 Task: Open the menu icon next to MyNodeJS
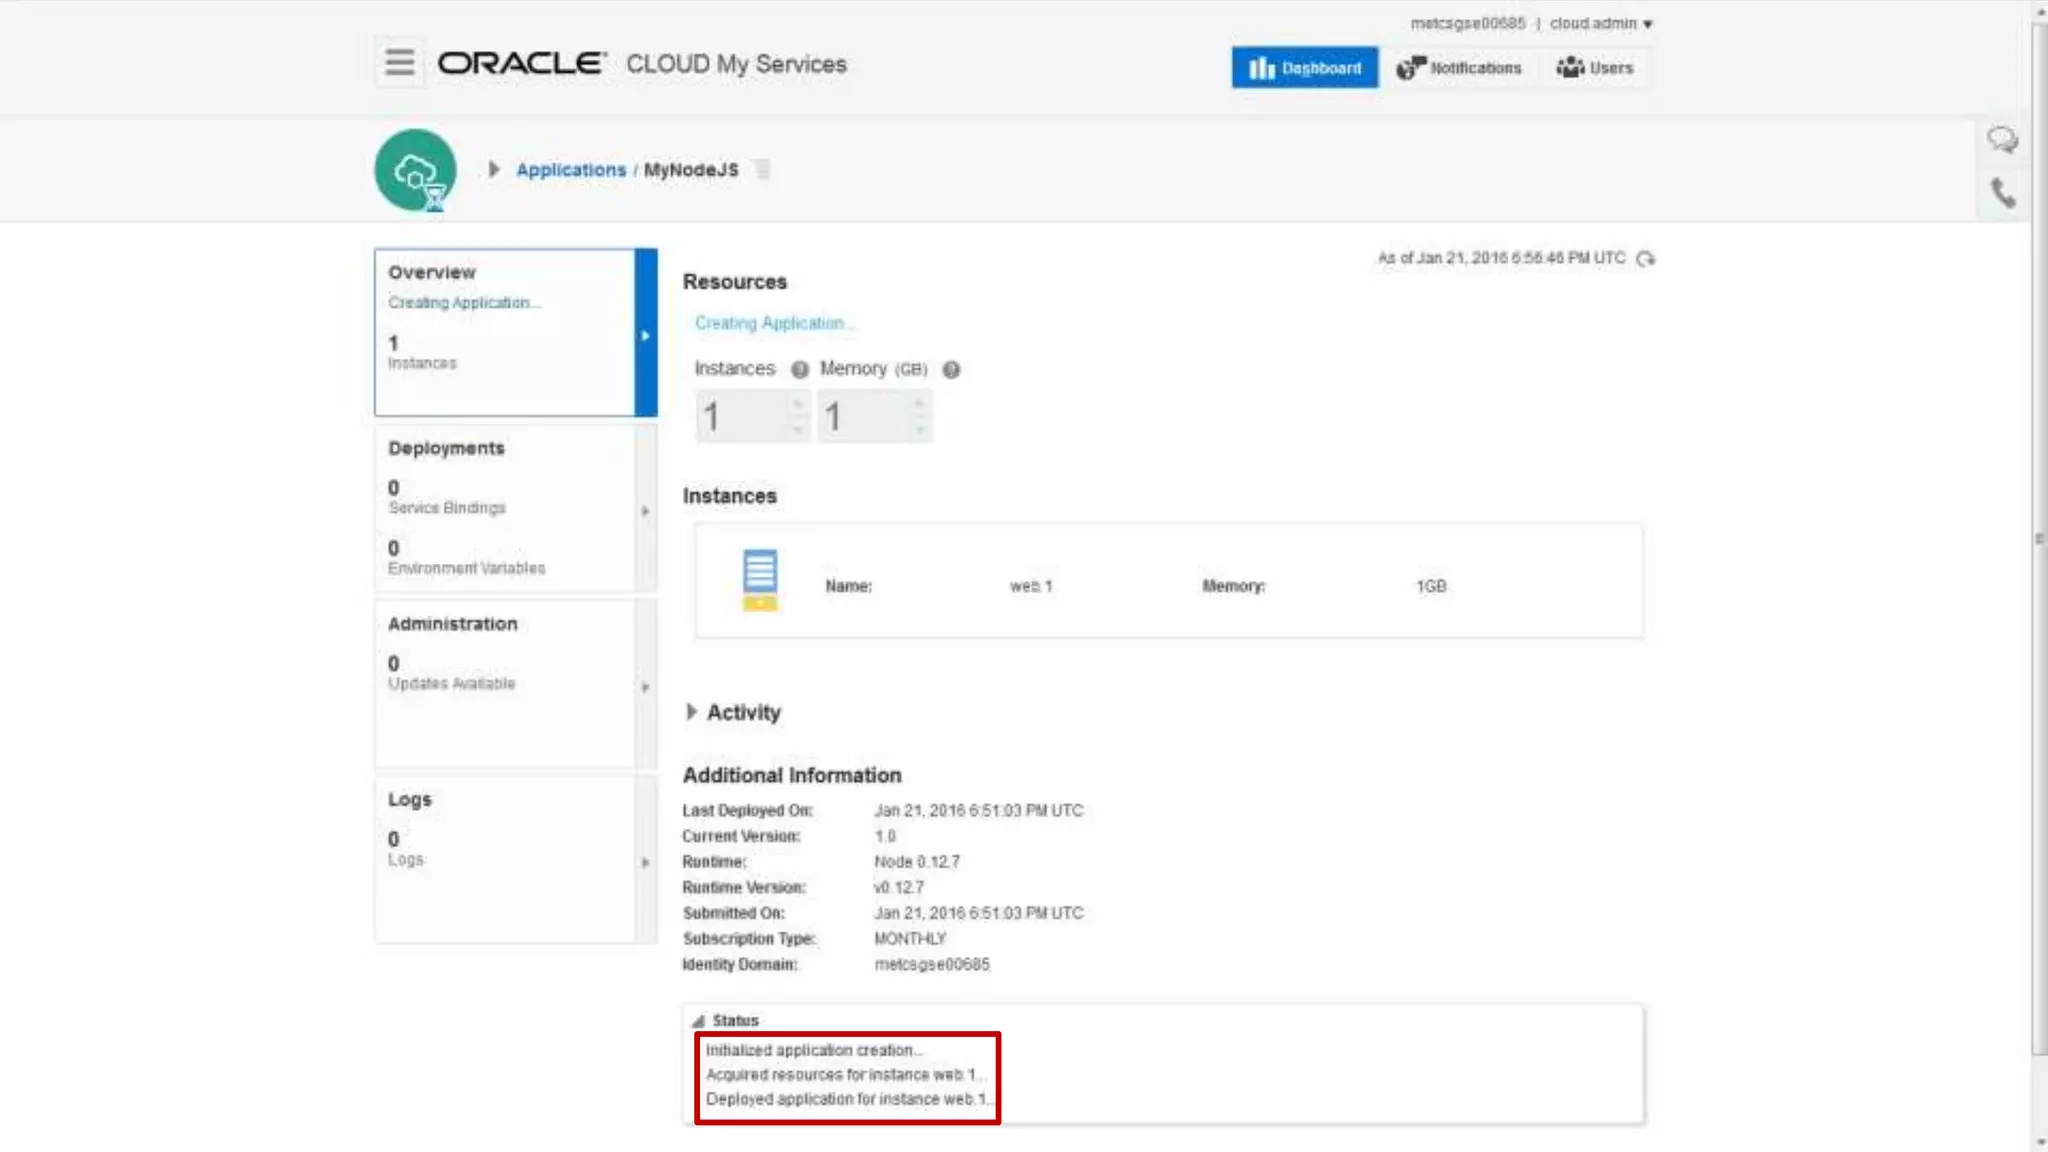coord(762,169)
